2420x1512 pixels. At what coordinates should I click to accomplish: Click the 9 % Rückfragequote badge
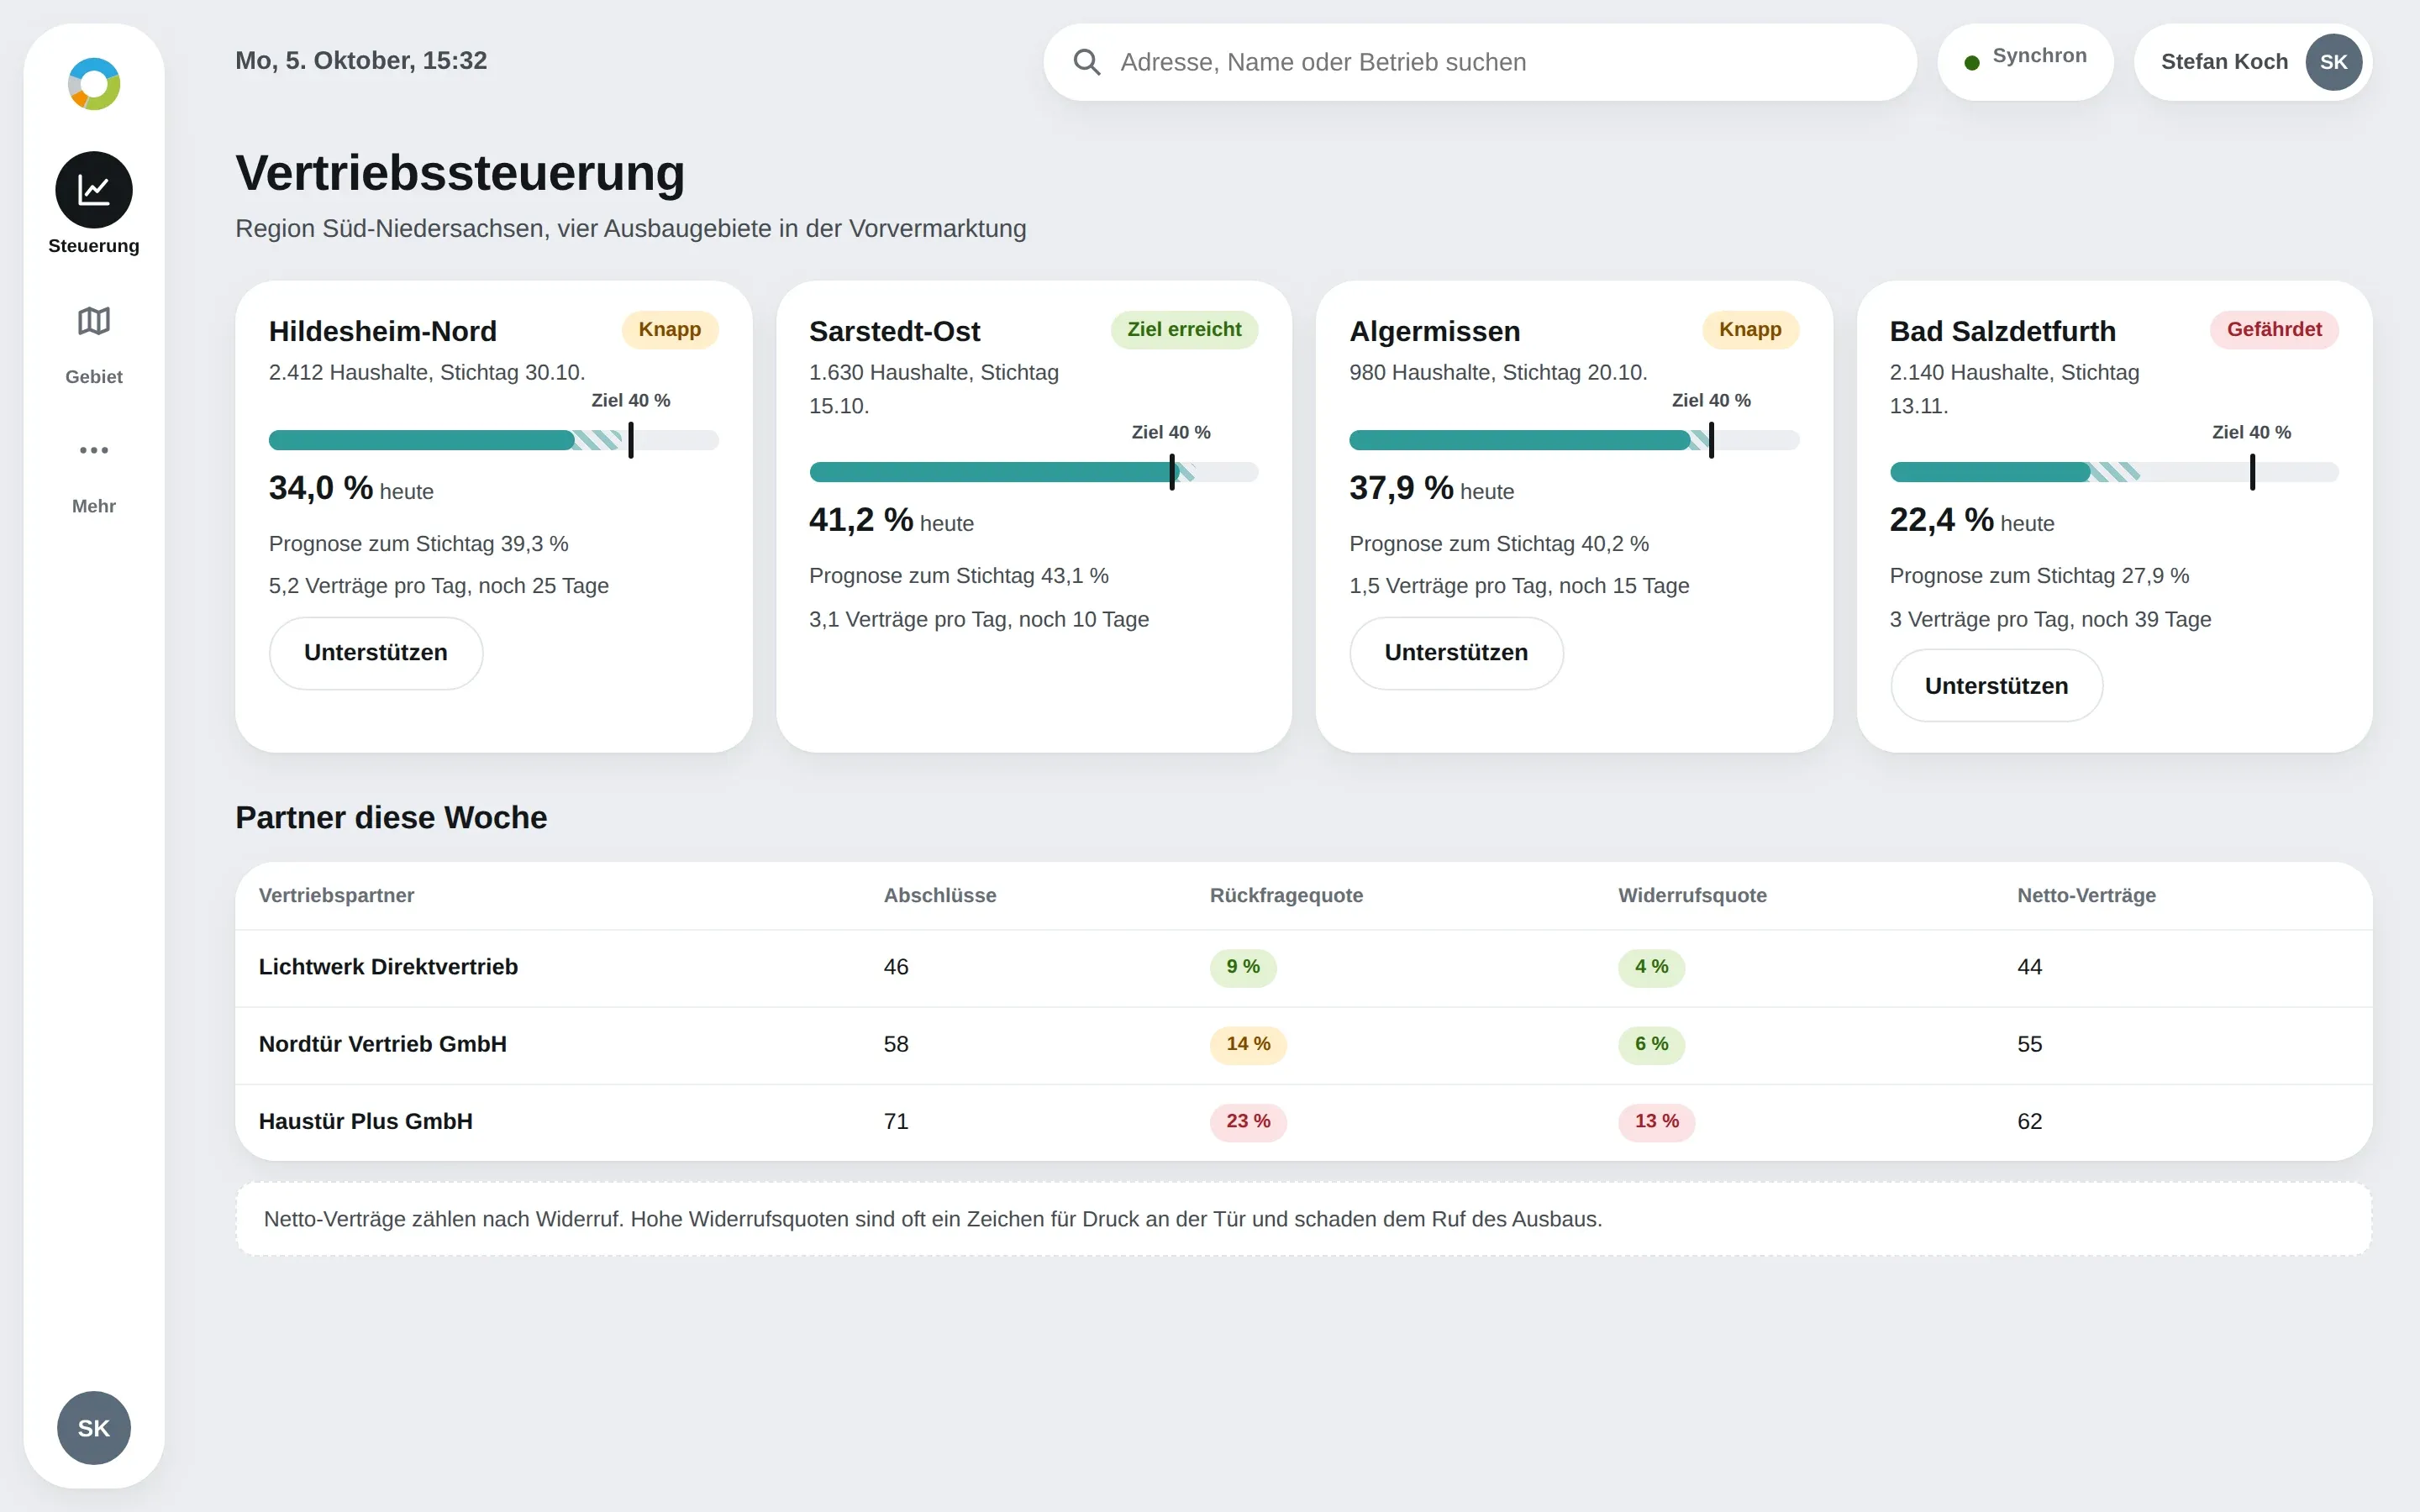(1243, 968)
